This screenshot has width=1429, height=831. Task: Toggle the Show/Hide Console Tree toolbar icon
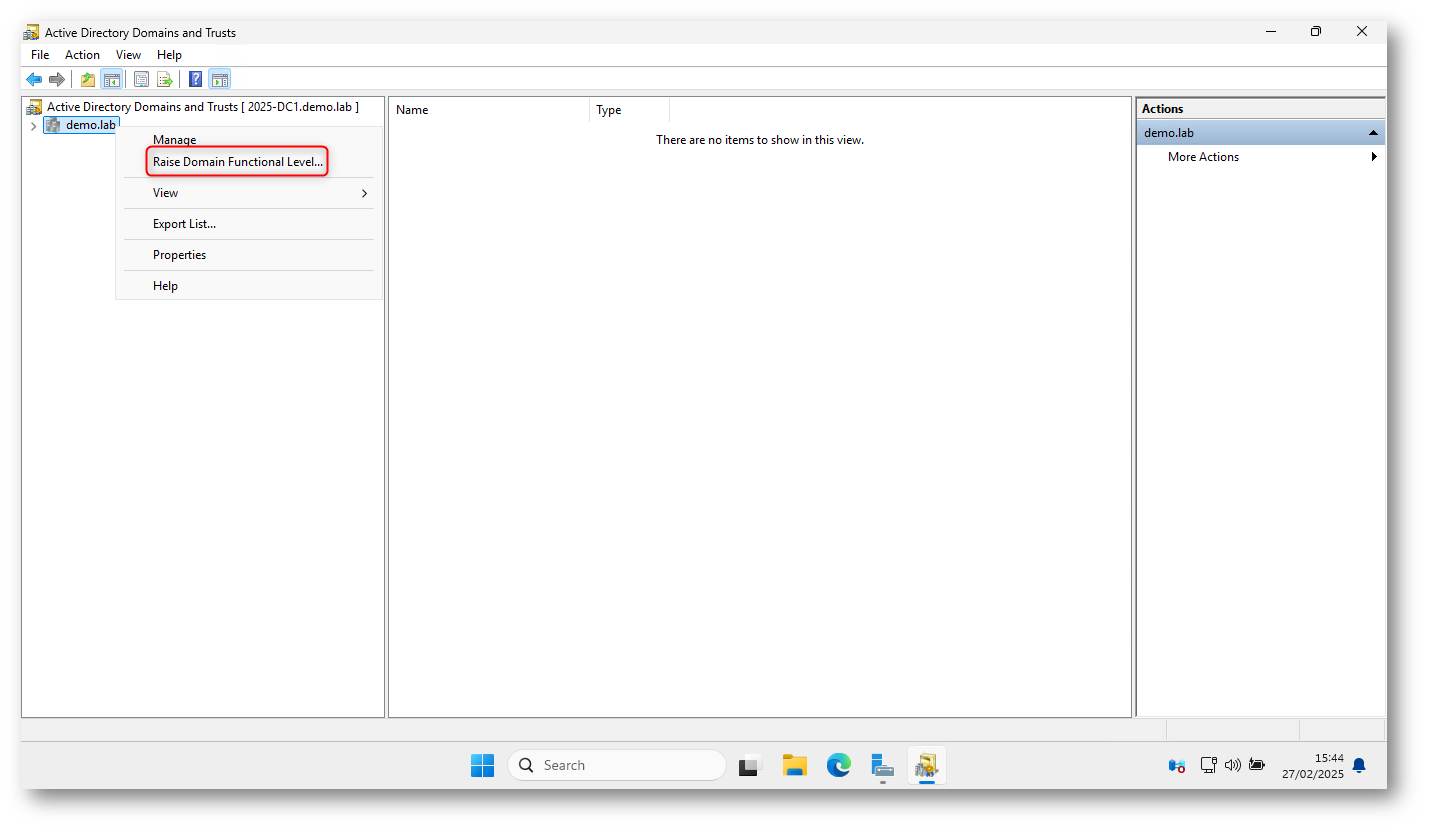[x=112, y=79]
